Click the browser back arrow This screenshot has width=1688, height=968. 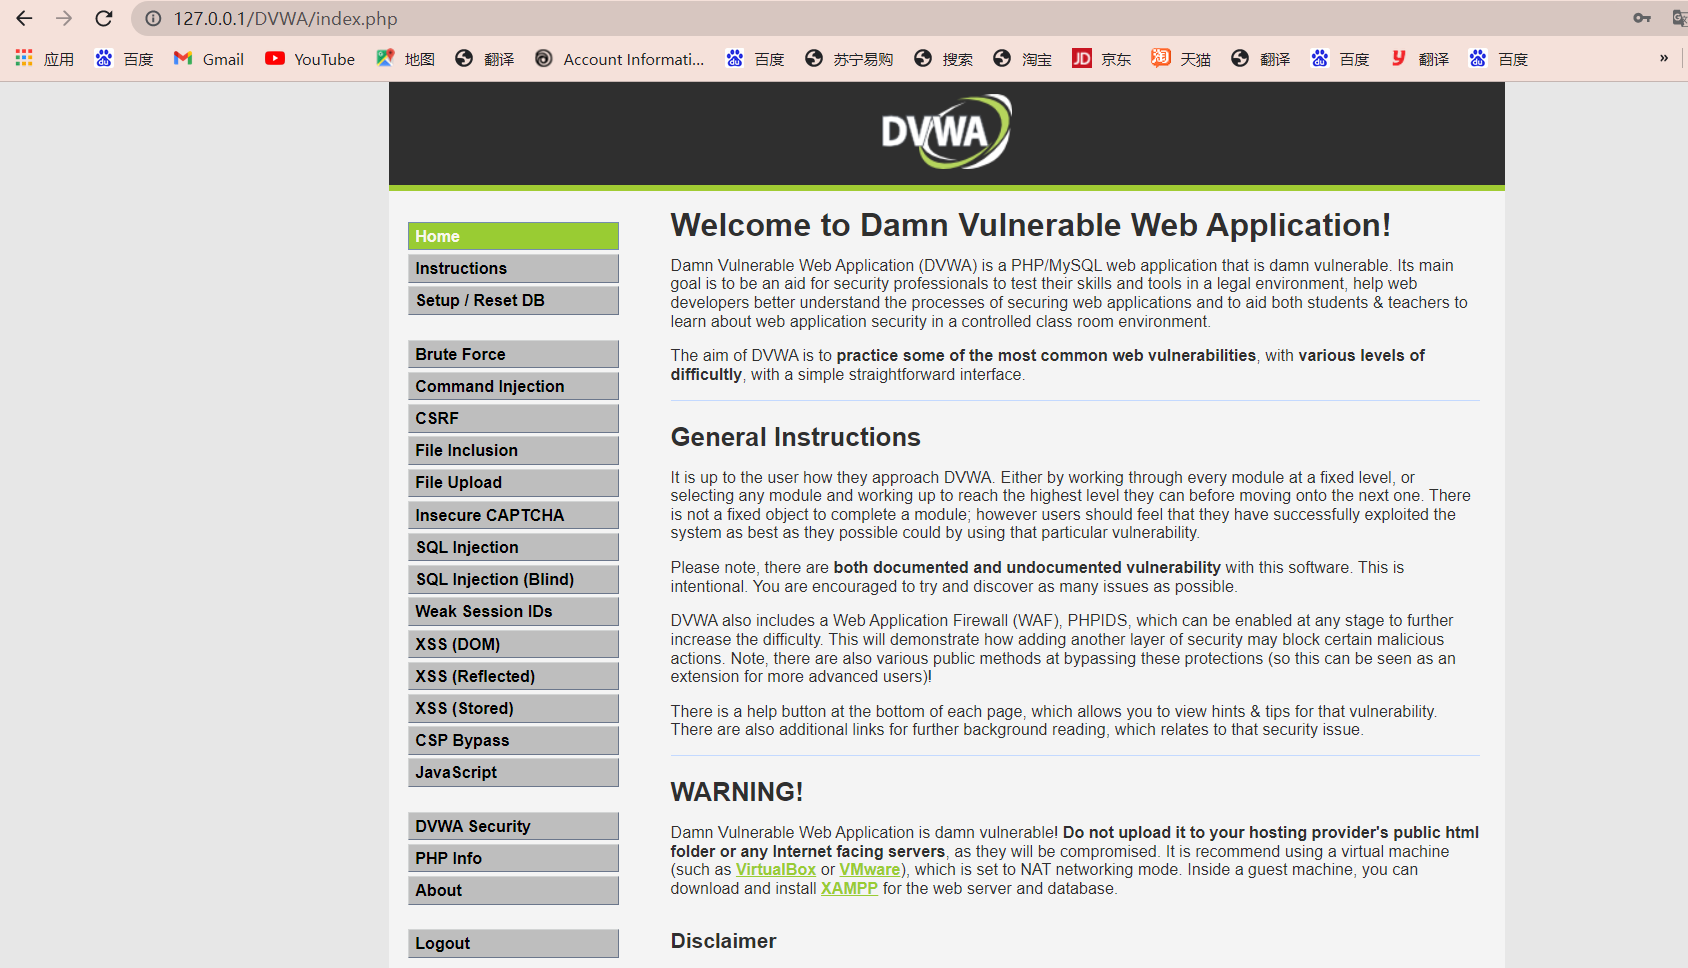(x=24, y=18)
